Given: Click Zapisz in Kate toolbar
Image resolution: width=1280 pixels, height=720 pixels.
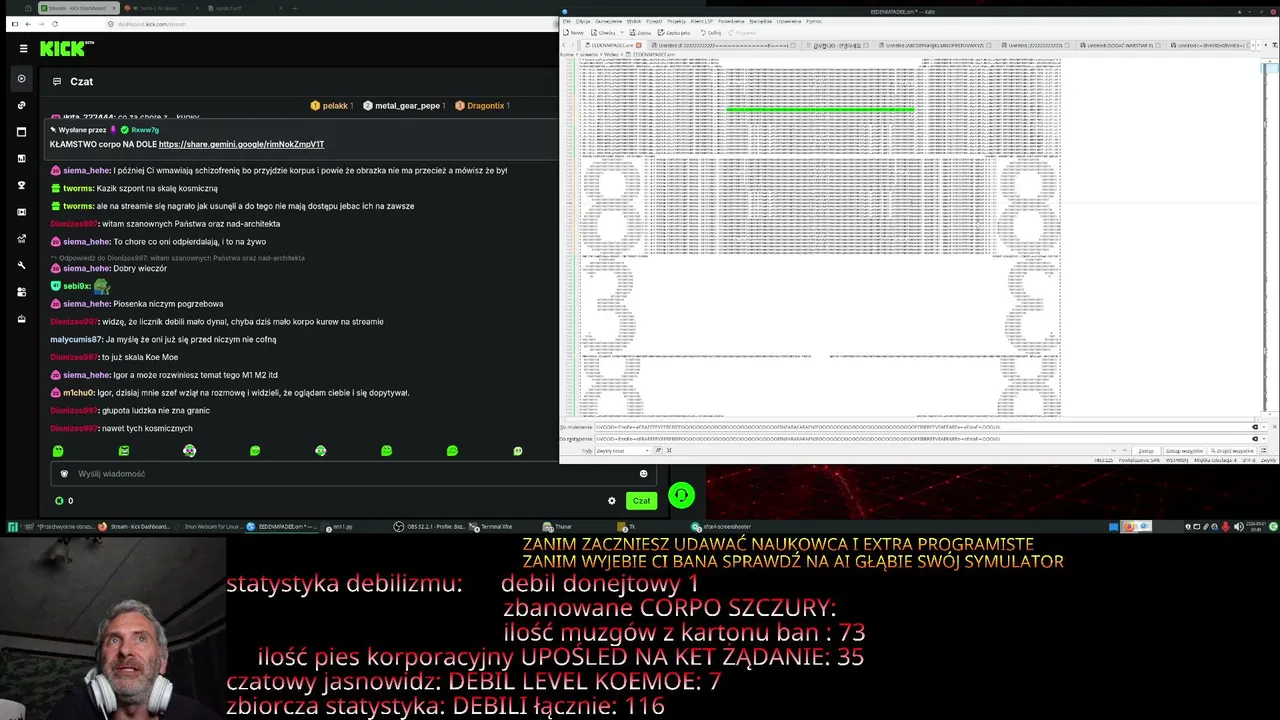Looking at the screenshot, I should (x=640, y=33).
